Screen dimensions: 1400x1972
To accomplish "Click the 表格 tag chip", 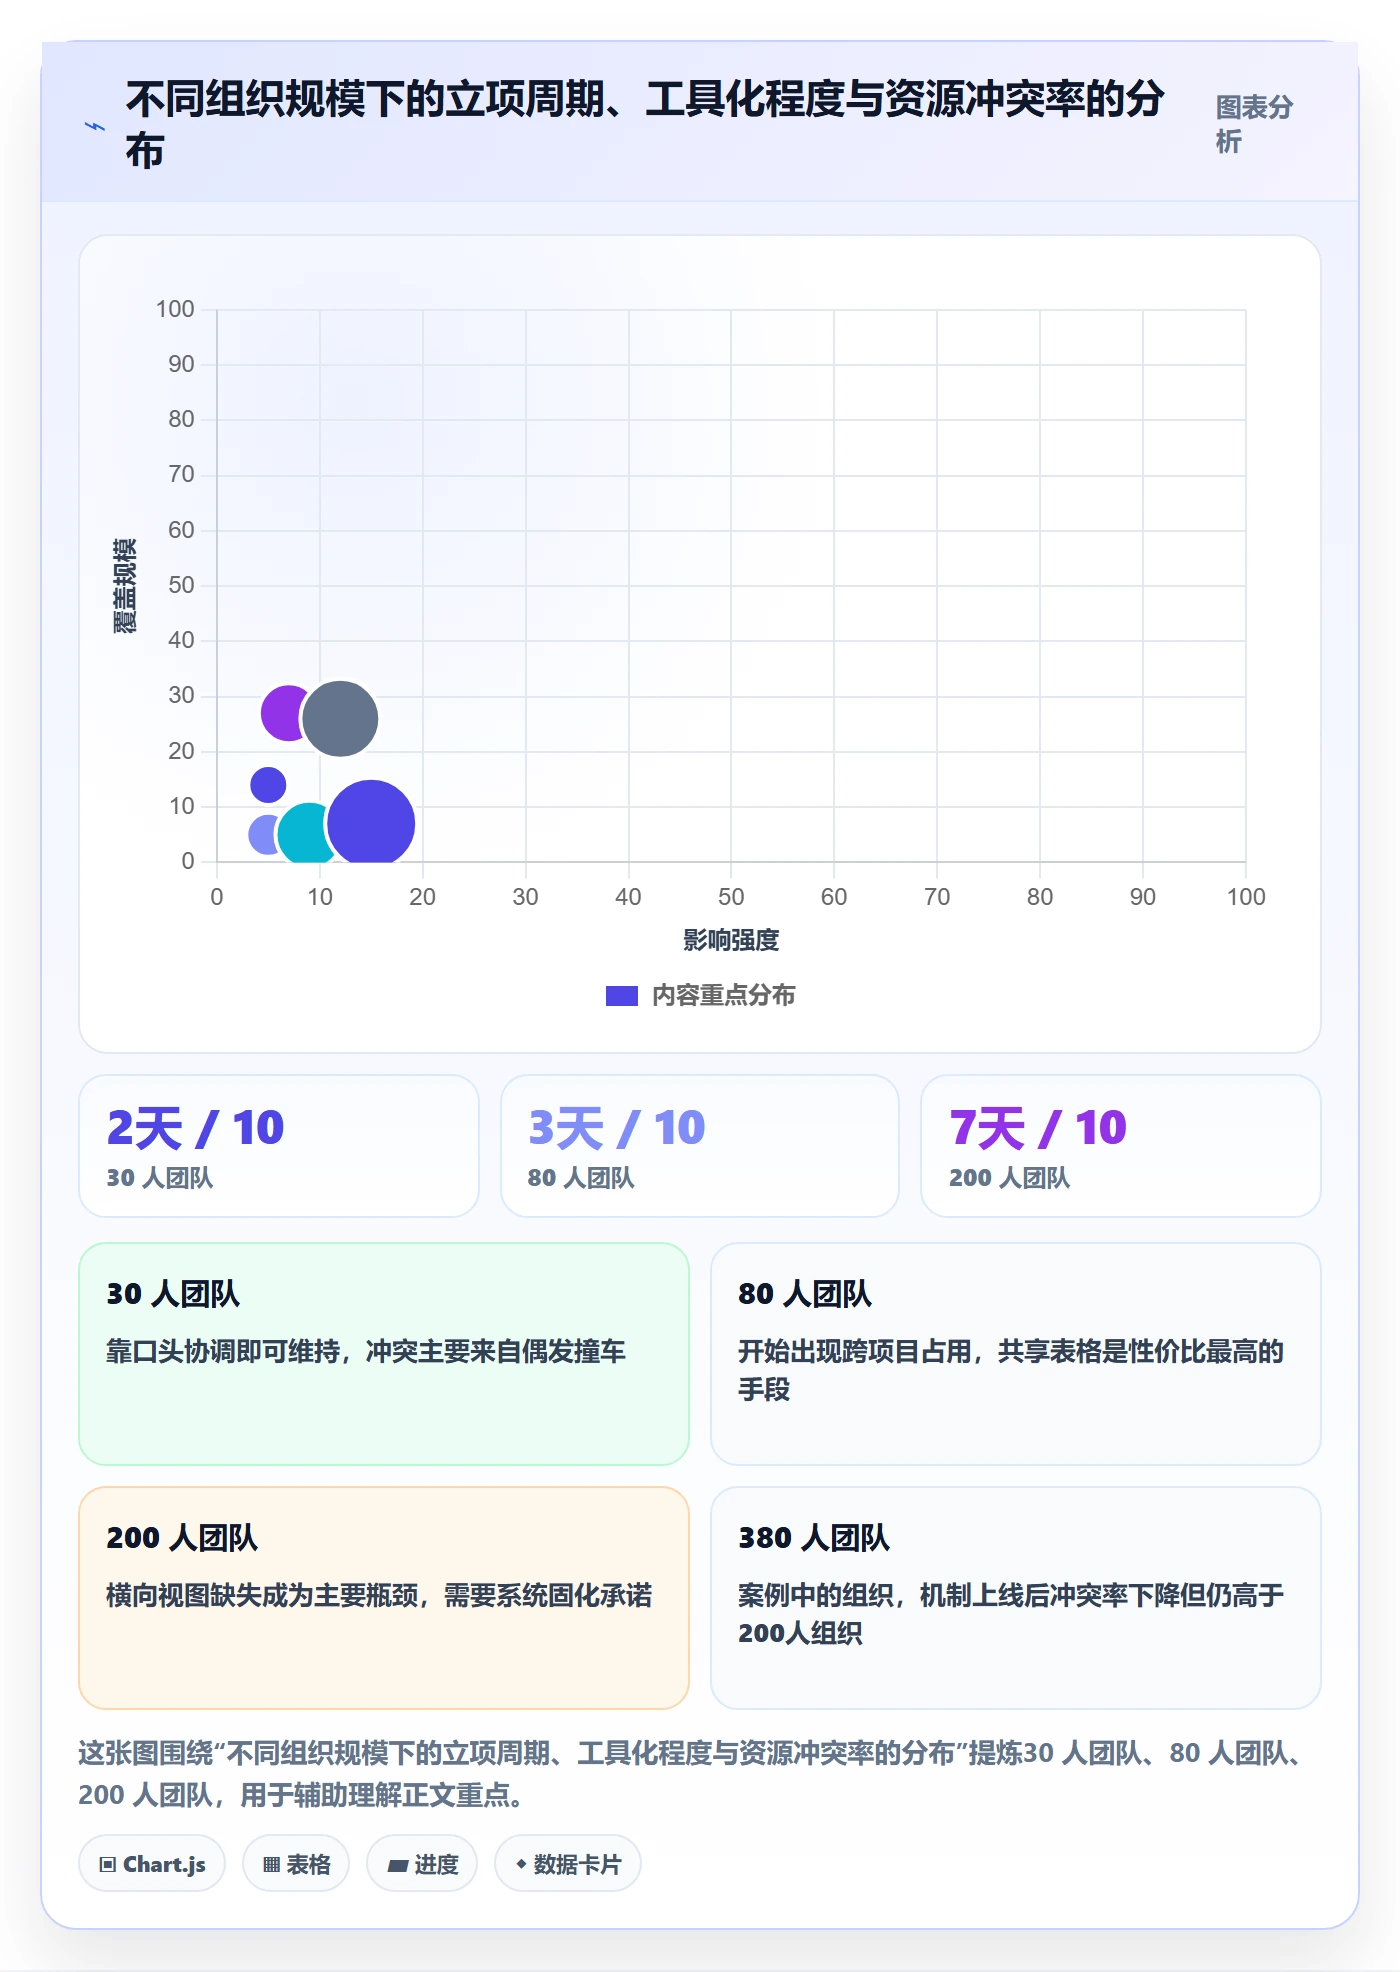I will click(296, 1863).
